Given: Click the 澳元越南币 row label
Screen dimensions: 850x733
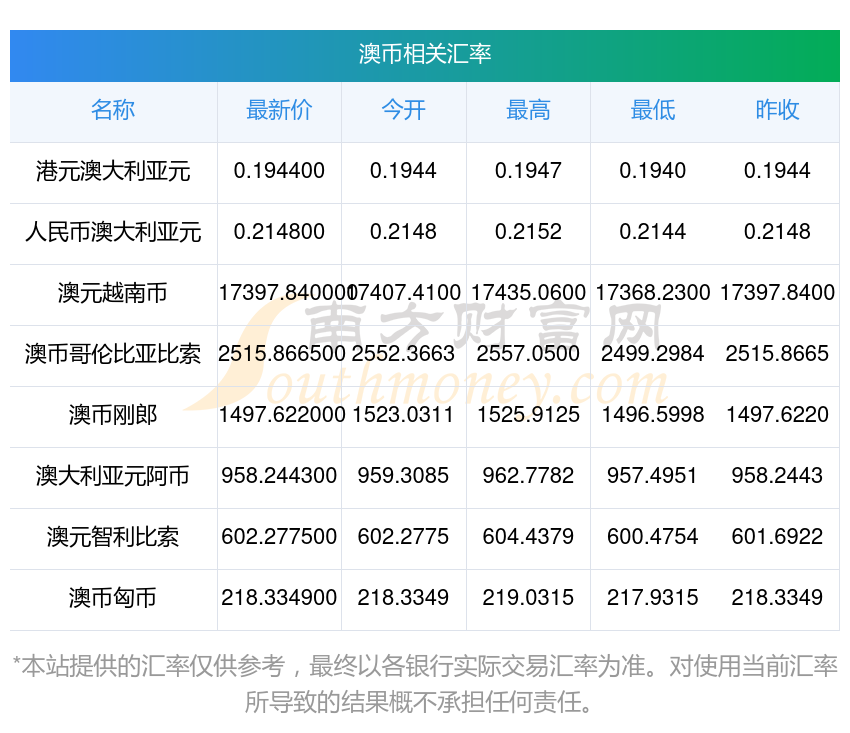Looking at the screenshot, I should [x=113, y=294].
